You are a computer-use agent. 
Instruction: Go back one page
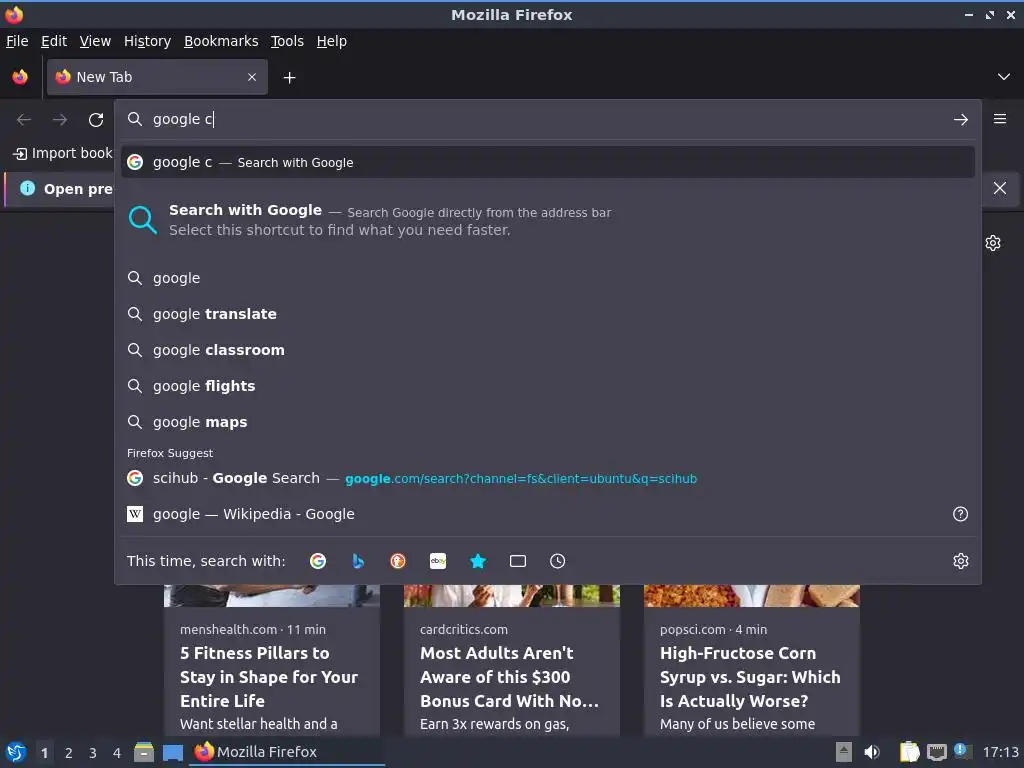click(24, 120)
